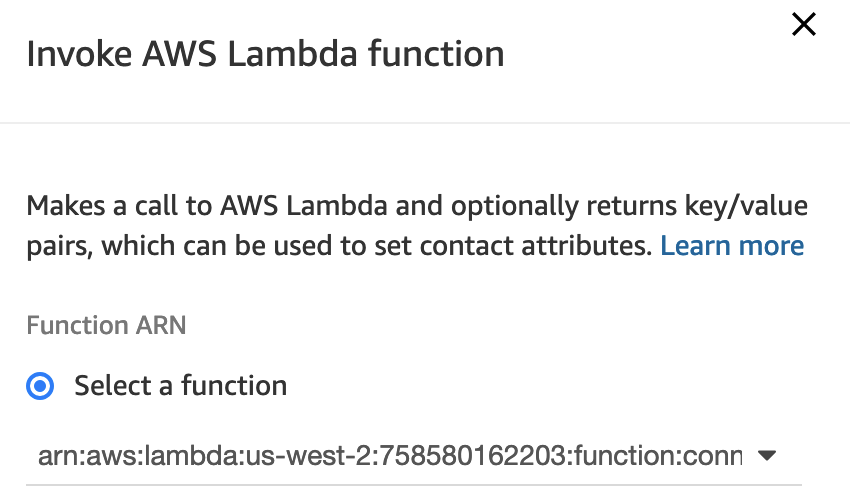850x504 pixels.
Task: Click 'pairs' at the start of the second description line
Action: tap(58, 245)
